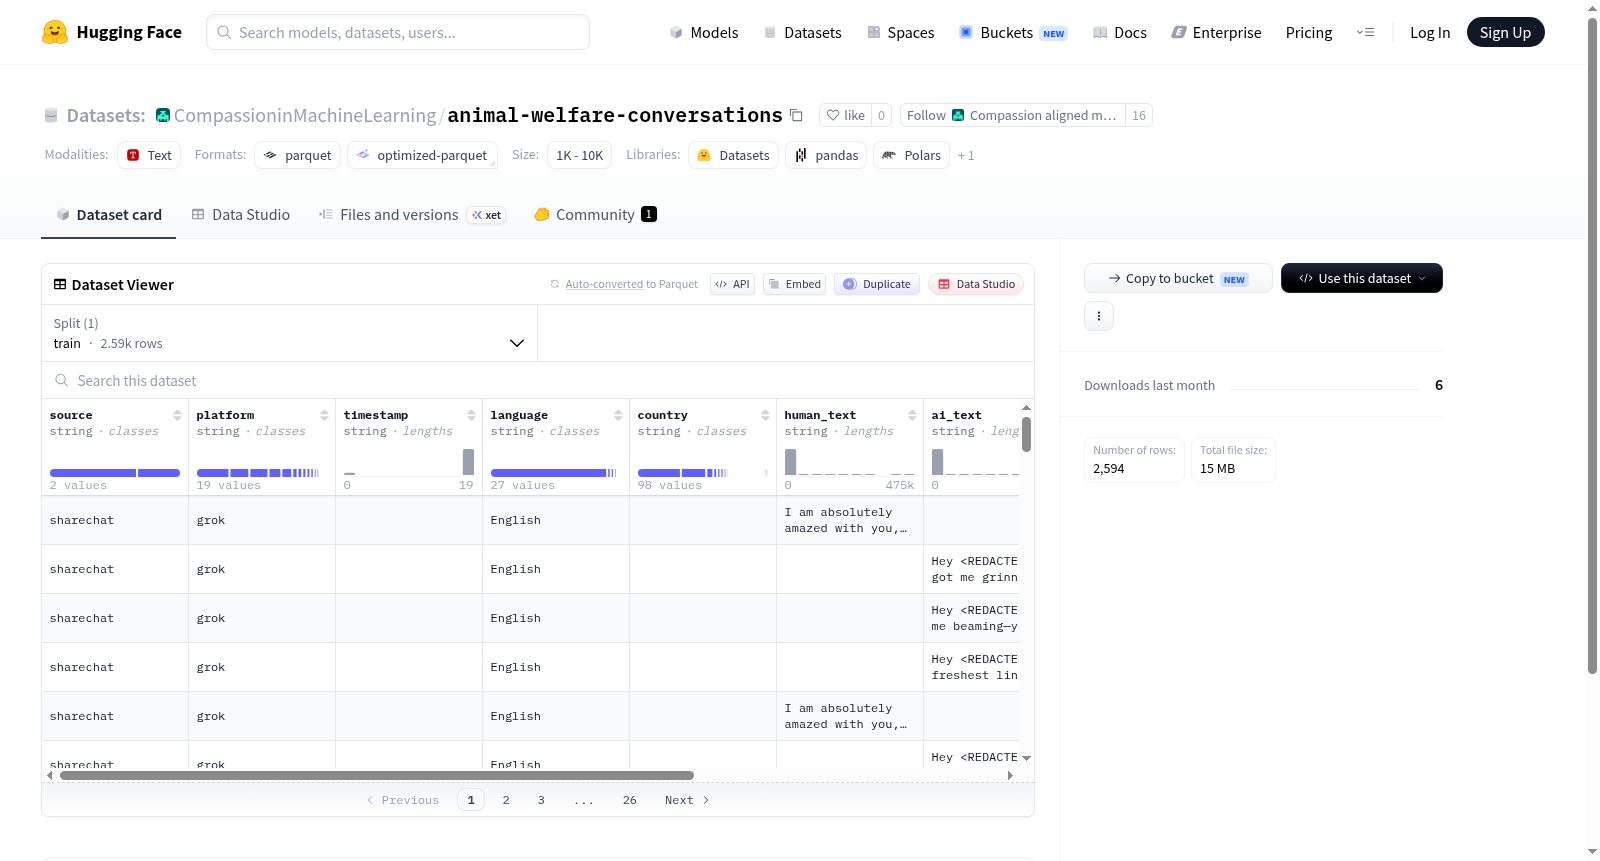Open the Dataset card tab
The height and width of the screenshot is (861, 1600).
coord(109,214)
